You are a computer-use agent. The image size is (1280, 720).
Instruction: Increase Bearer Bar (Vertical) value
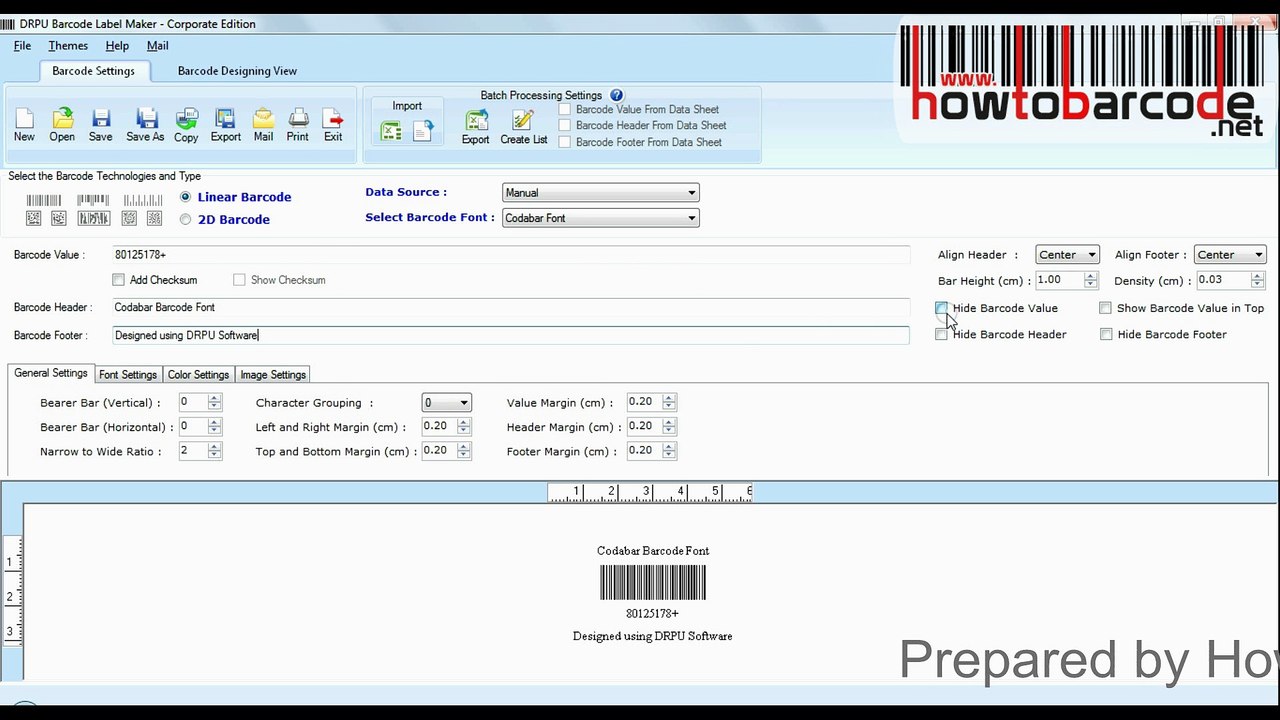(214, 398)
